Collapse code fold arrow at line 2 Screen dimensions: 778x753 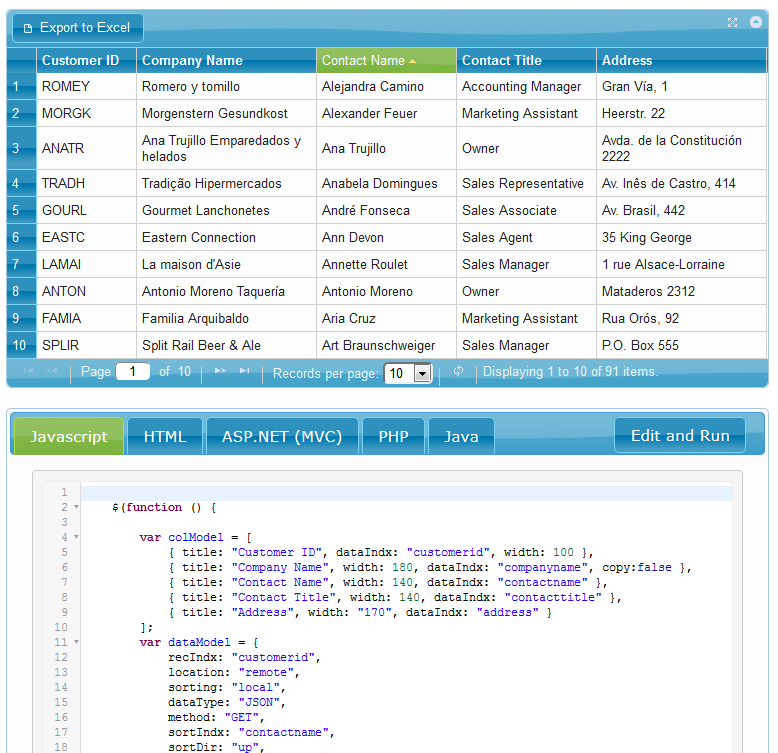pos(76,507)
